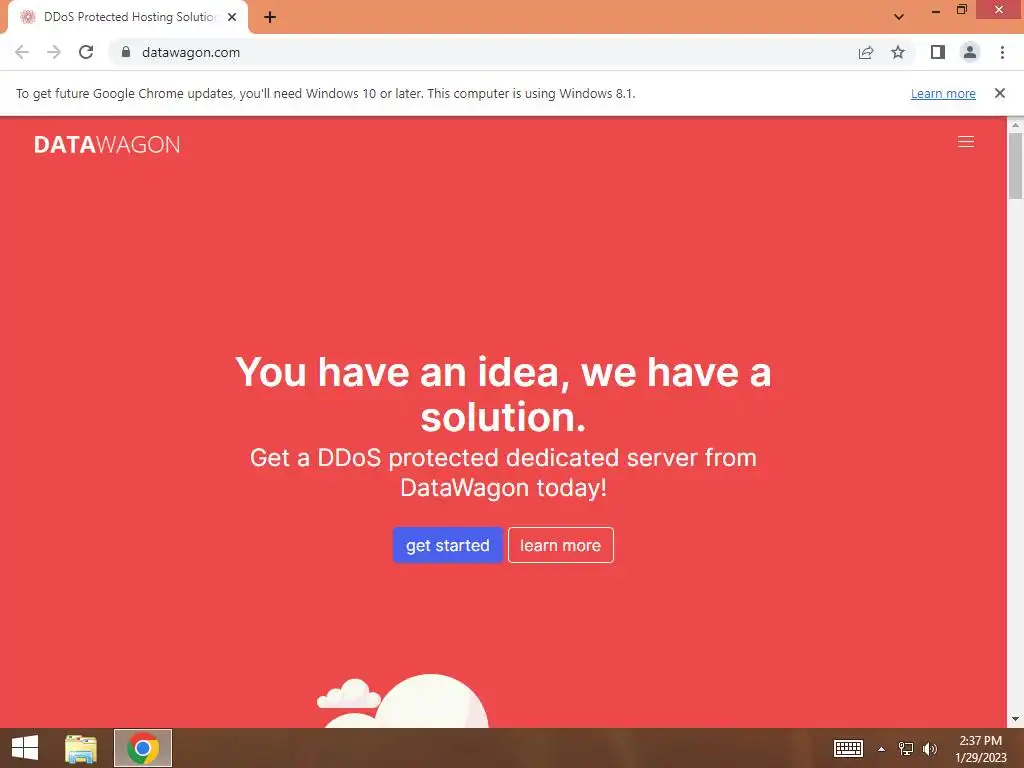Image resolution: width=1024 pixels, height=768 pixels.
Task: Open the Windows Start menu
Action: pos(25,748)
